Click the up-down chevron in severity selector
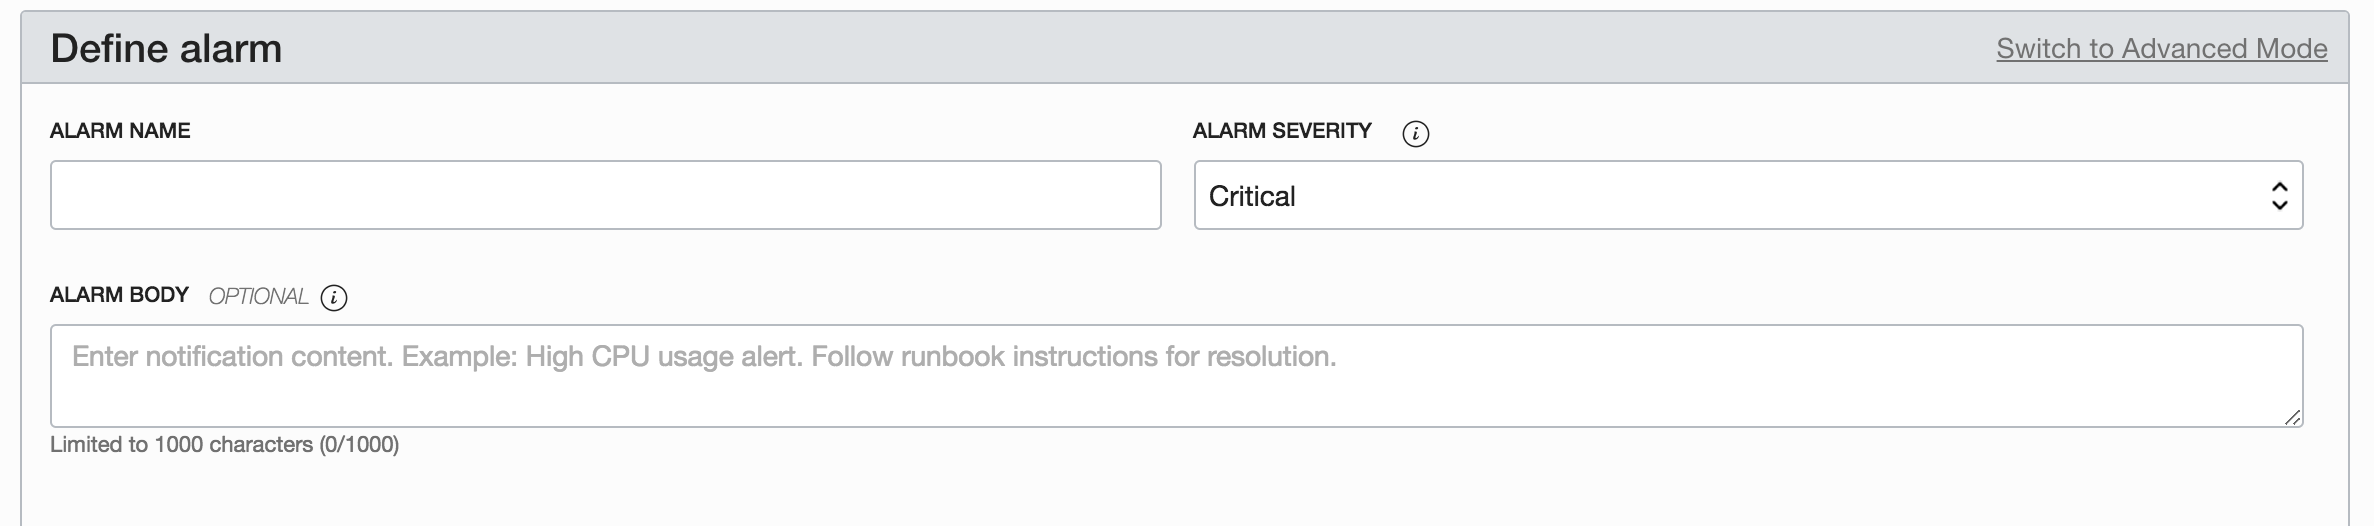2374x526 pixels. pyautogui.click(x=2279, y=196)
